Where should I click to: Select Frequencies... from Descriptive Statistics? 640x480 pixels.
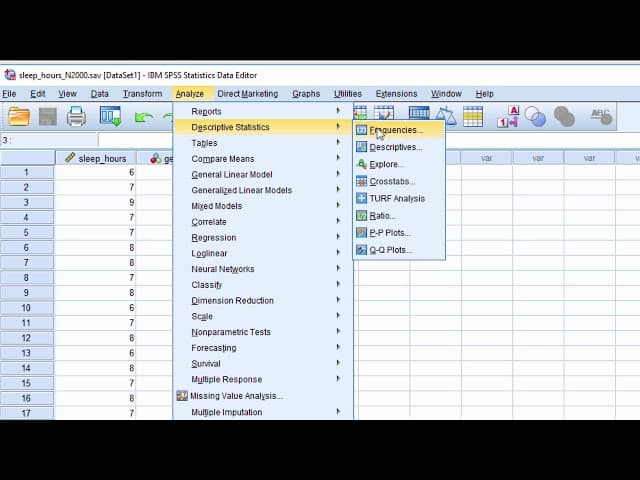click(399, 130)
